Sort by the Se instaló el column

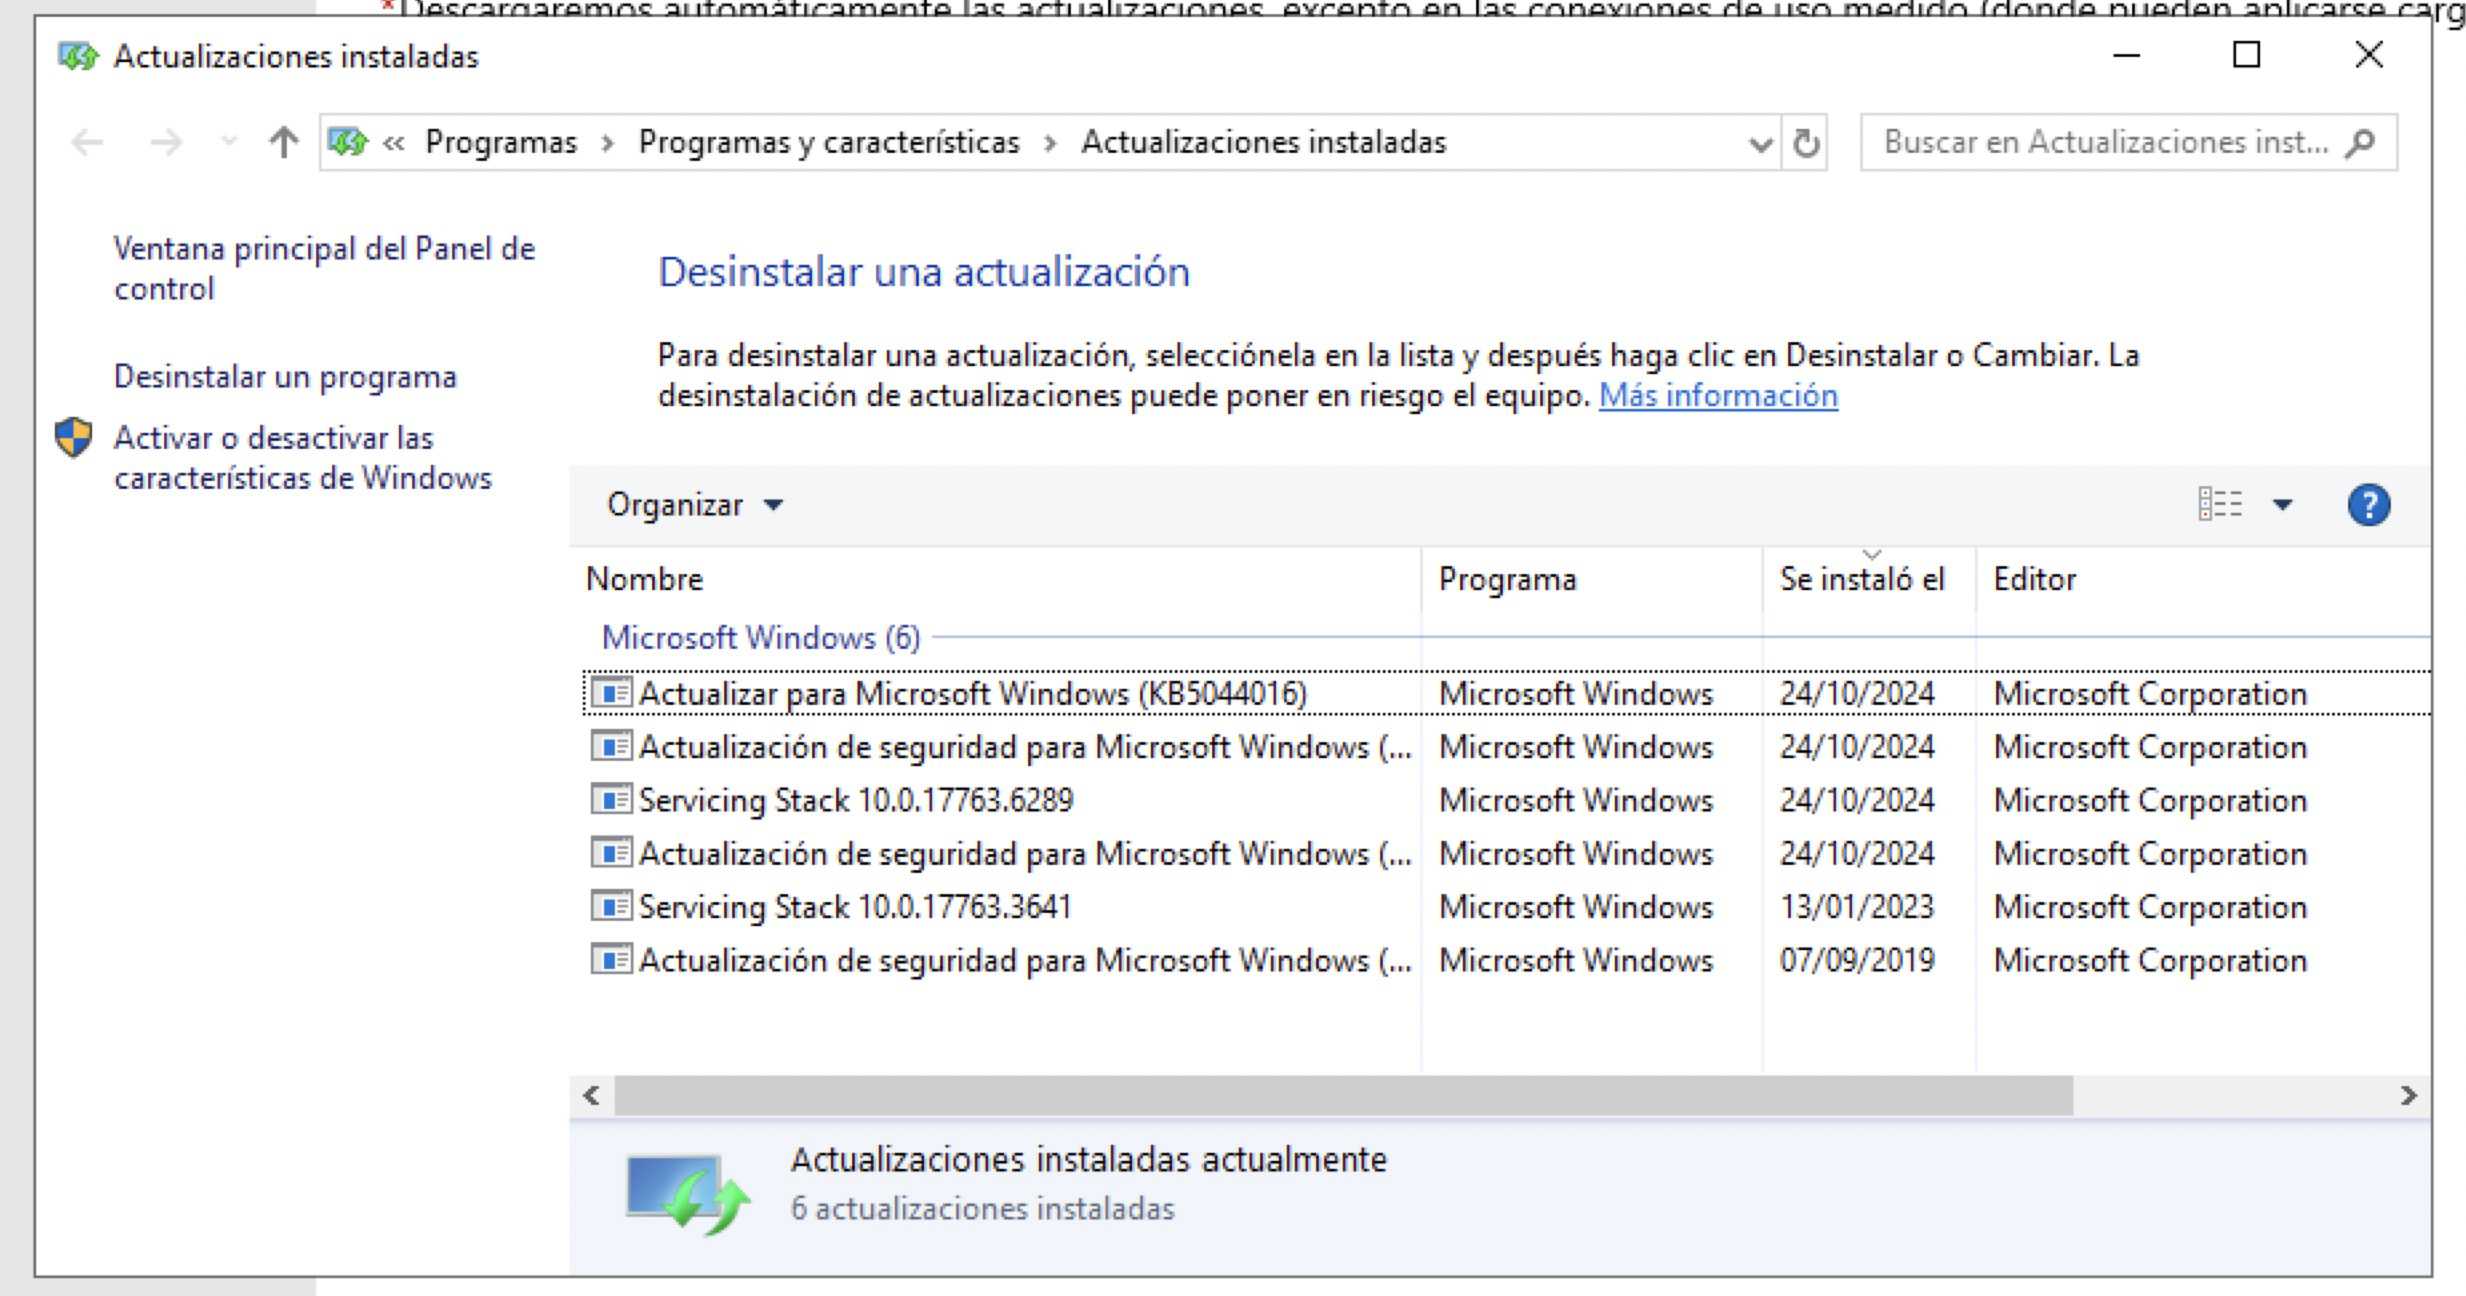[1869, 579]
